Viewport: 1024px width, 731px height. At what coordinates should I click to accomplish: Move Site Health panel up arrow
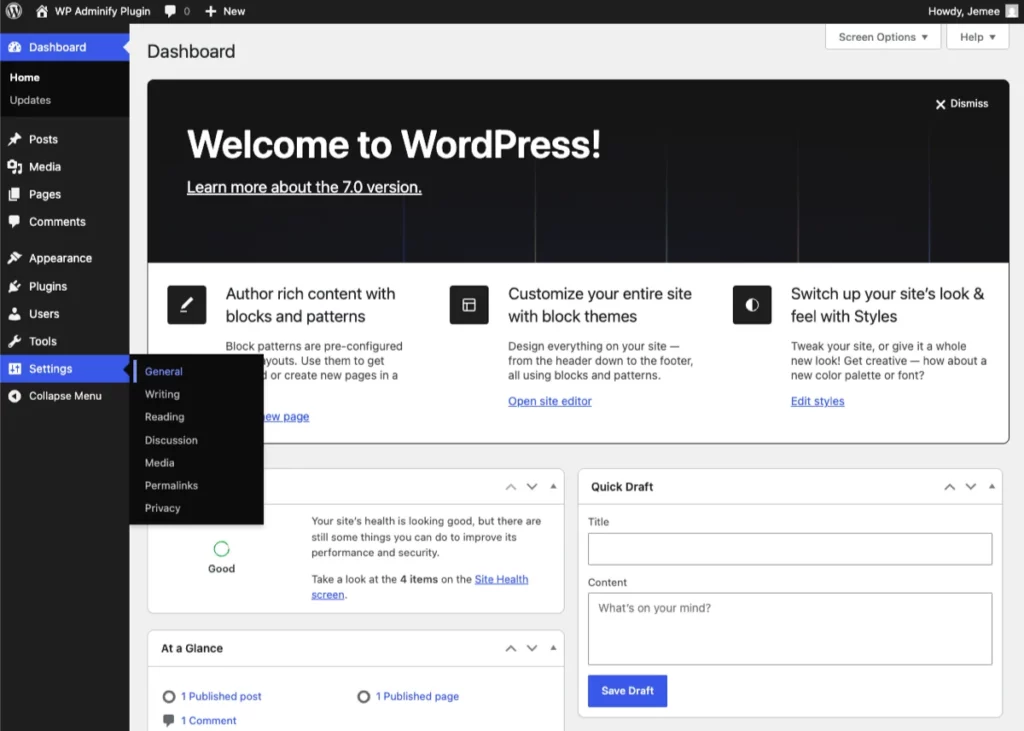click(511, 487)
